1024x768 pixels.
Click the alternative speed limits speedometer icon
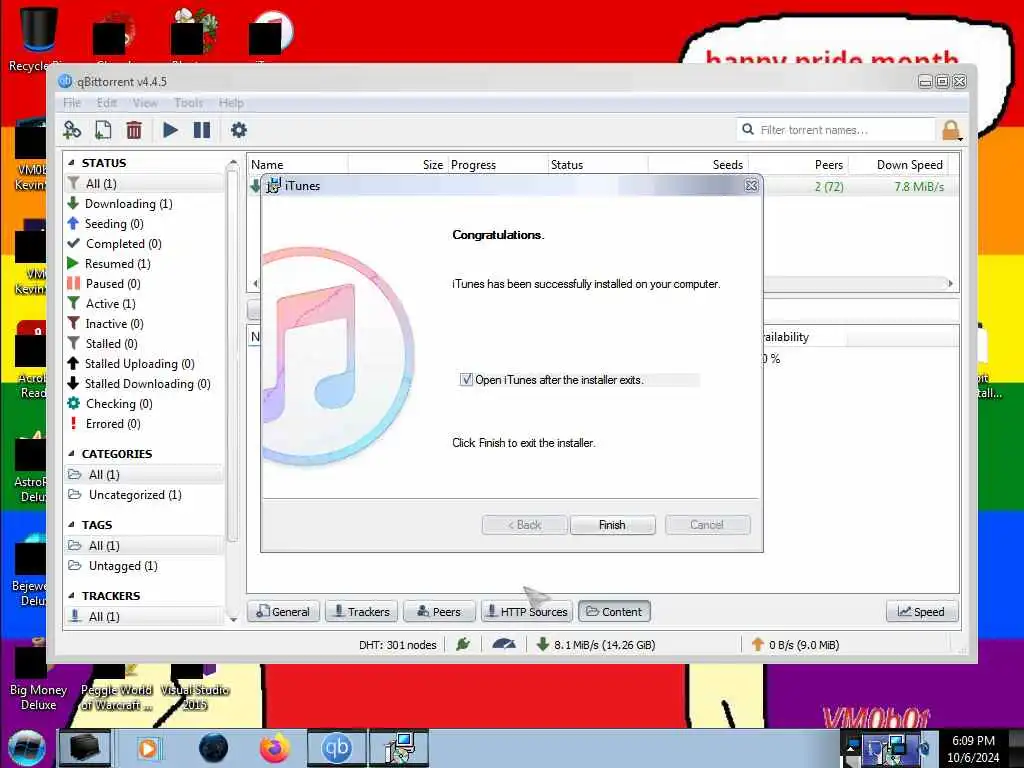(x=504, y=645)
